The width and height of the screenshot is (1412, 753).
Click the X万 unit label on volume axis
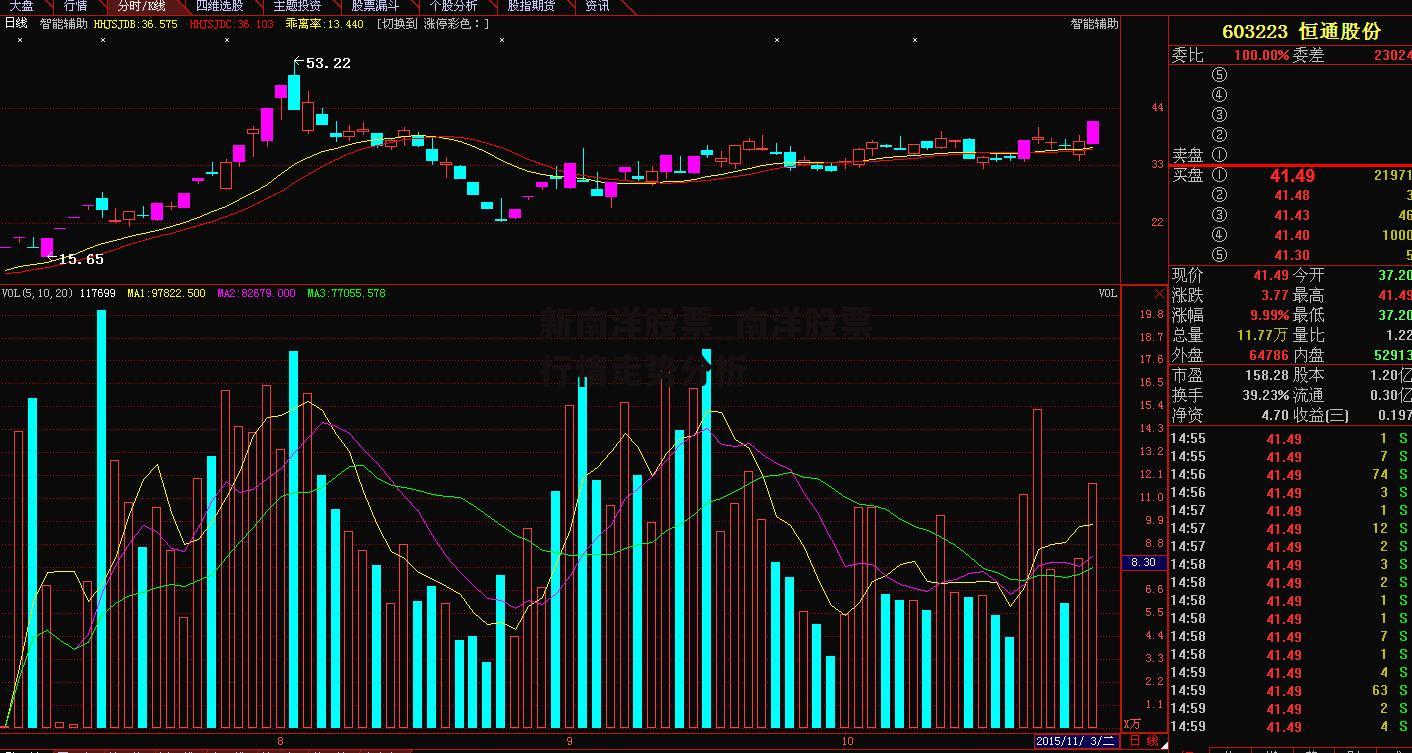tap(1132, 723)
